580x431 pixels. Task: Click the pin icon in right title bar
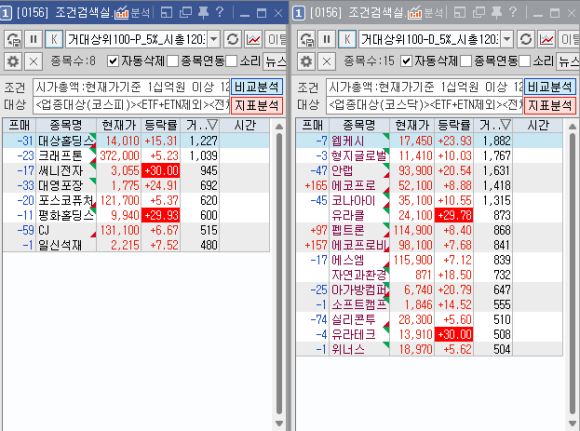pyautogui.click(x=496, y=13)
